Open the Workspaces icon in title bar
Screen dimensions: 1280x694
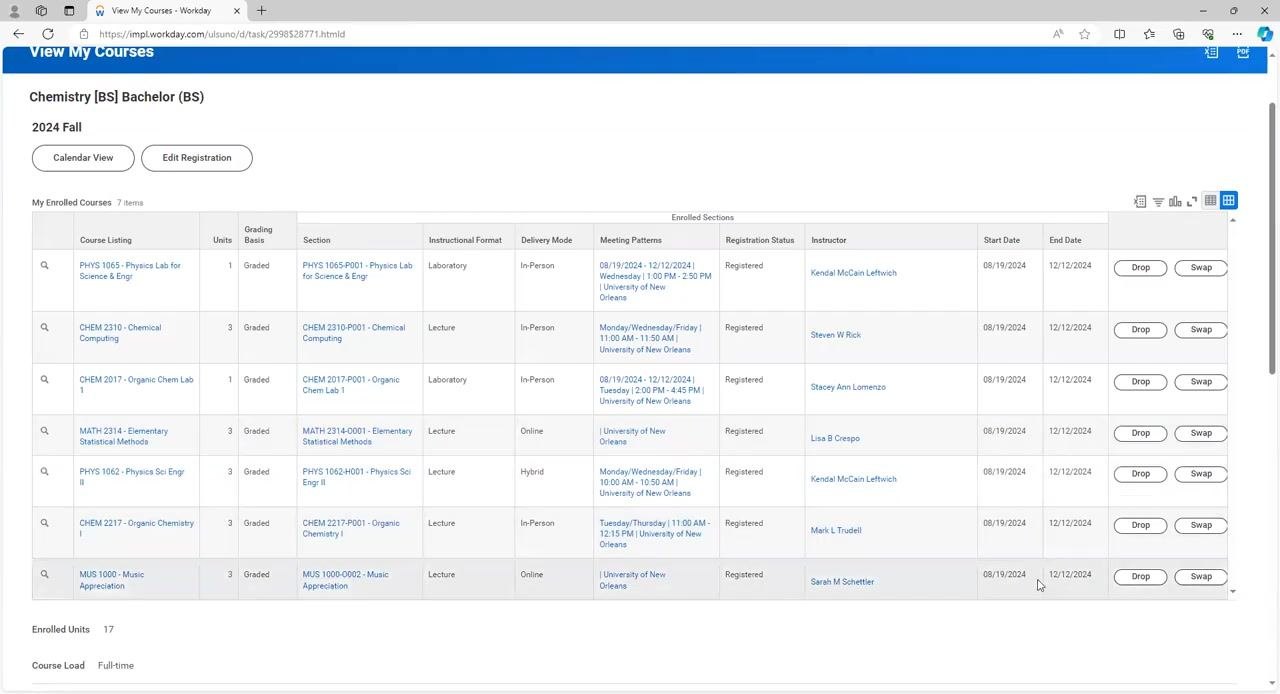(x=41, y=11)
